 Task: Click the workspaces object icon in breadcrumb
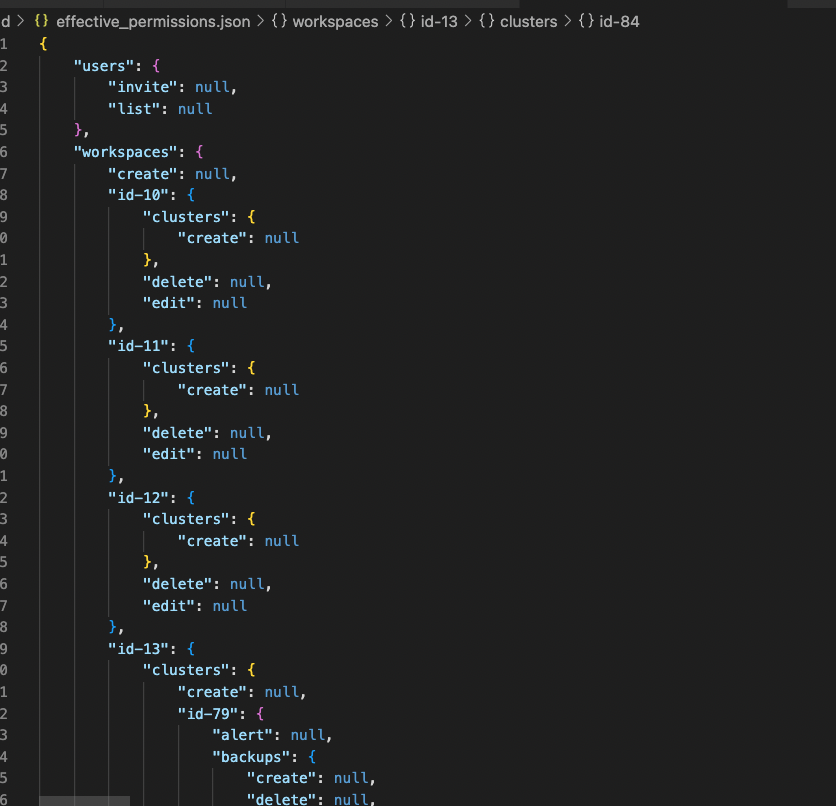(x=279, y=21)
